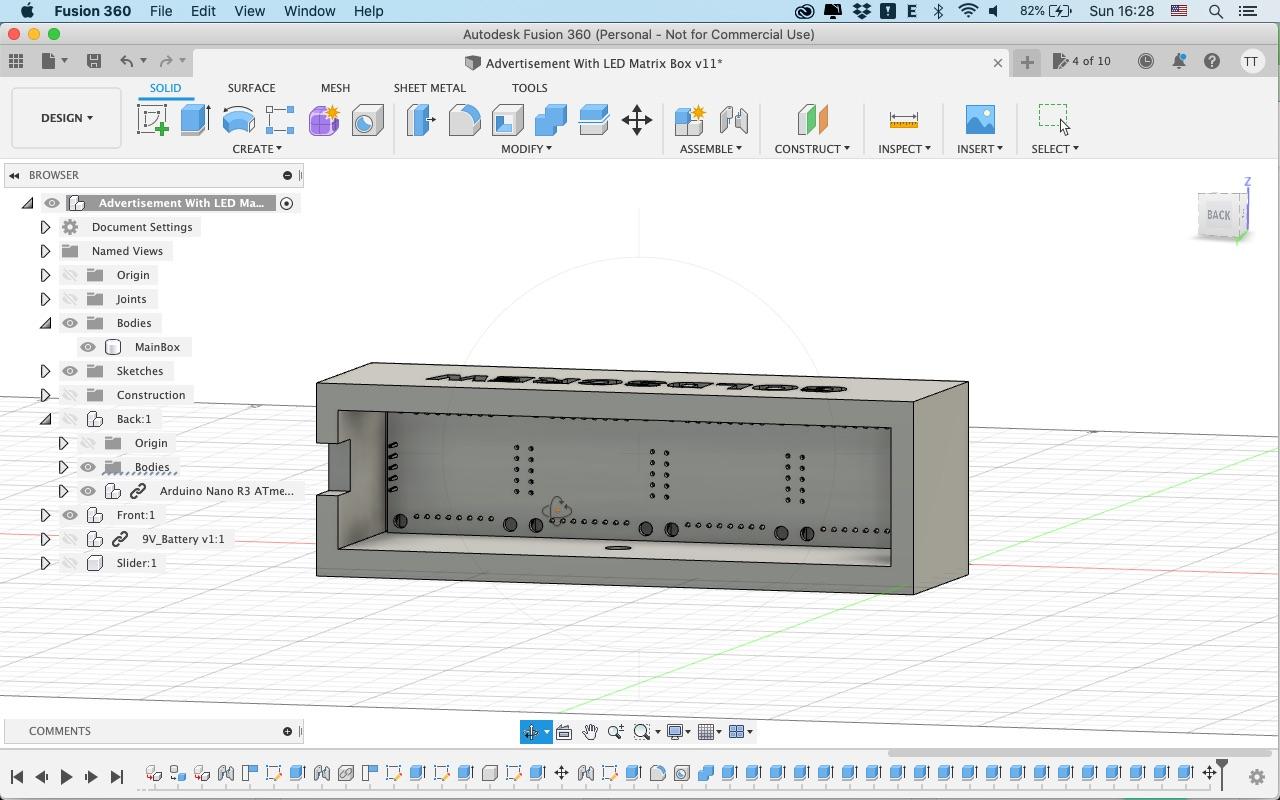Hide the MainBox body

[88, 347]
